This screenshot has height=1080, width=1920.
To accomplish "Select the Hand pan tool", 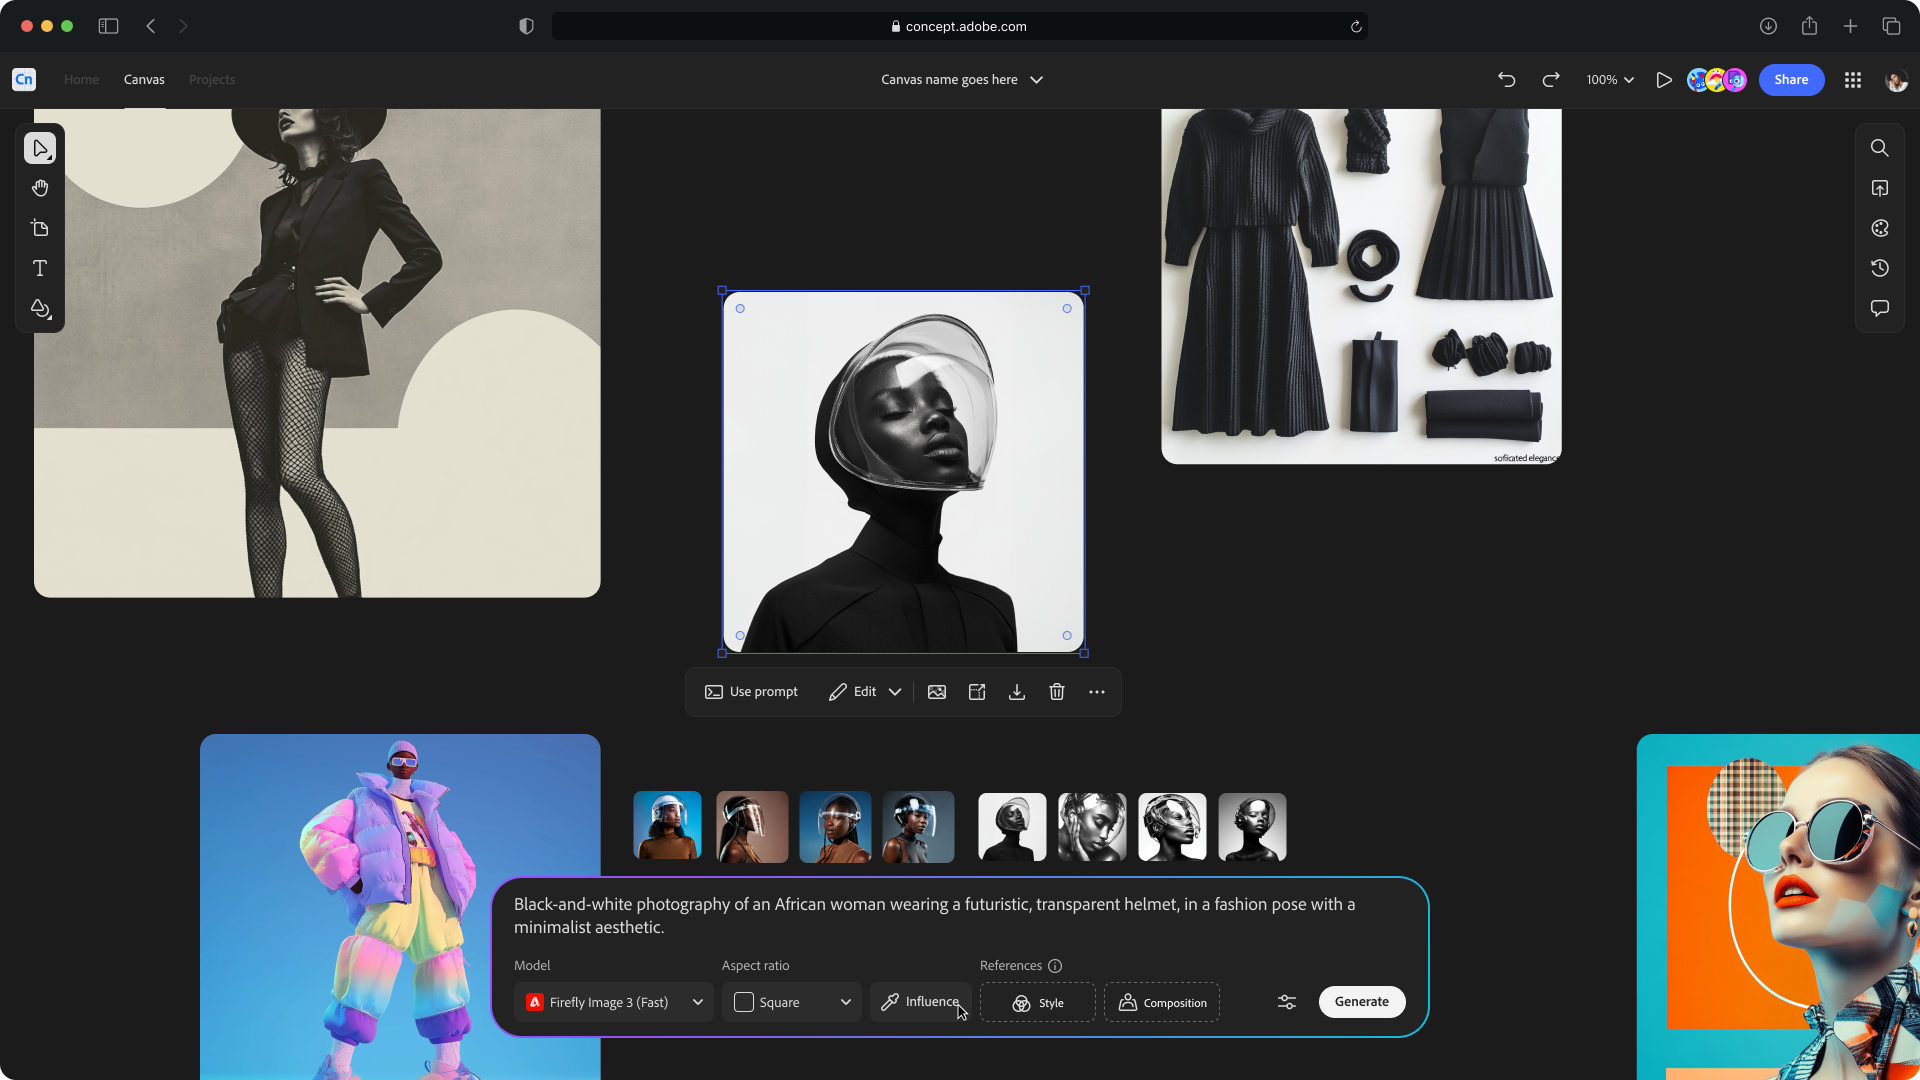I will 40,188.
